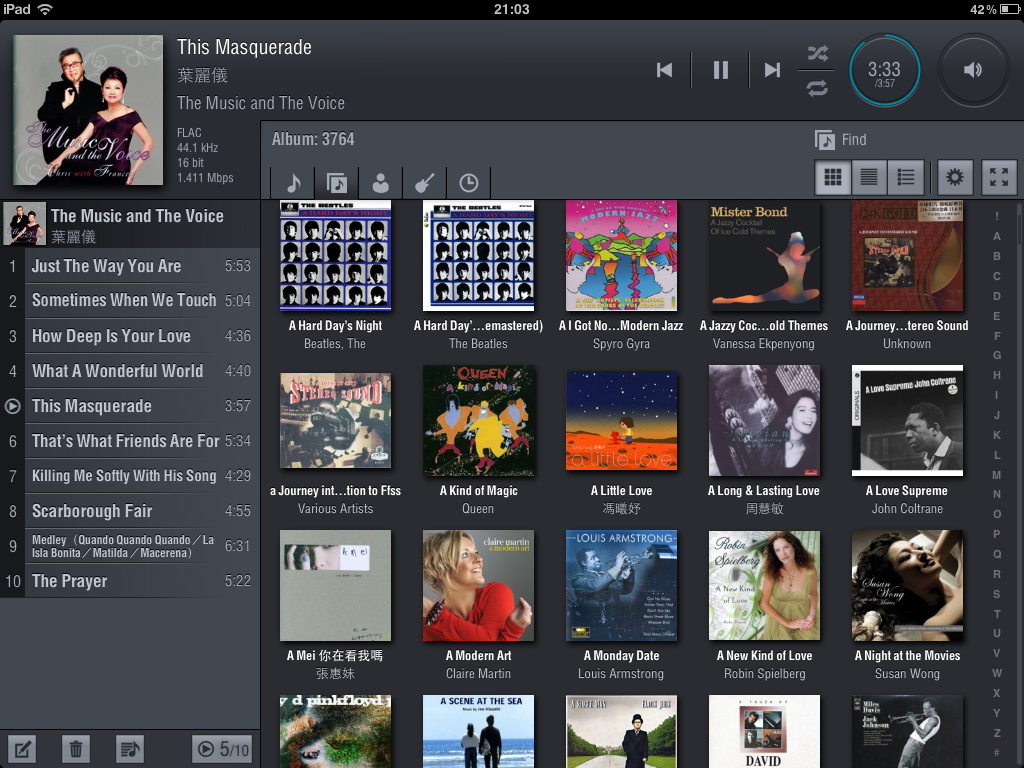Play track That's What Friends Are For

pos(130,441)
